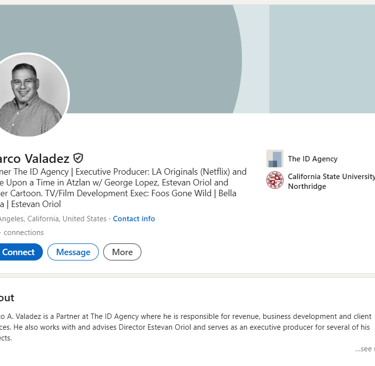The image size is (375, 366).
Task: Click the Message button
Action: (73, 252)
